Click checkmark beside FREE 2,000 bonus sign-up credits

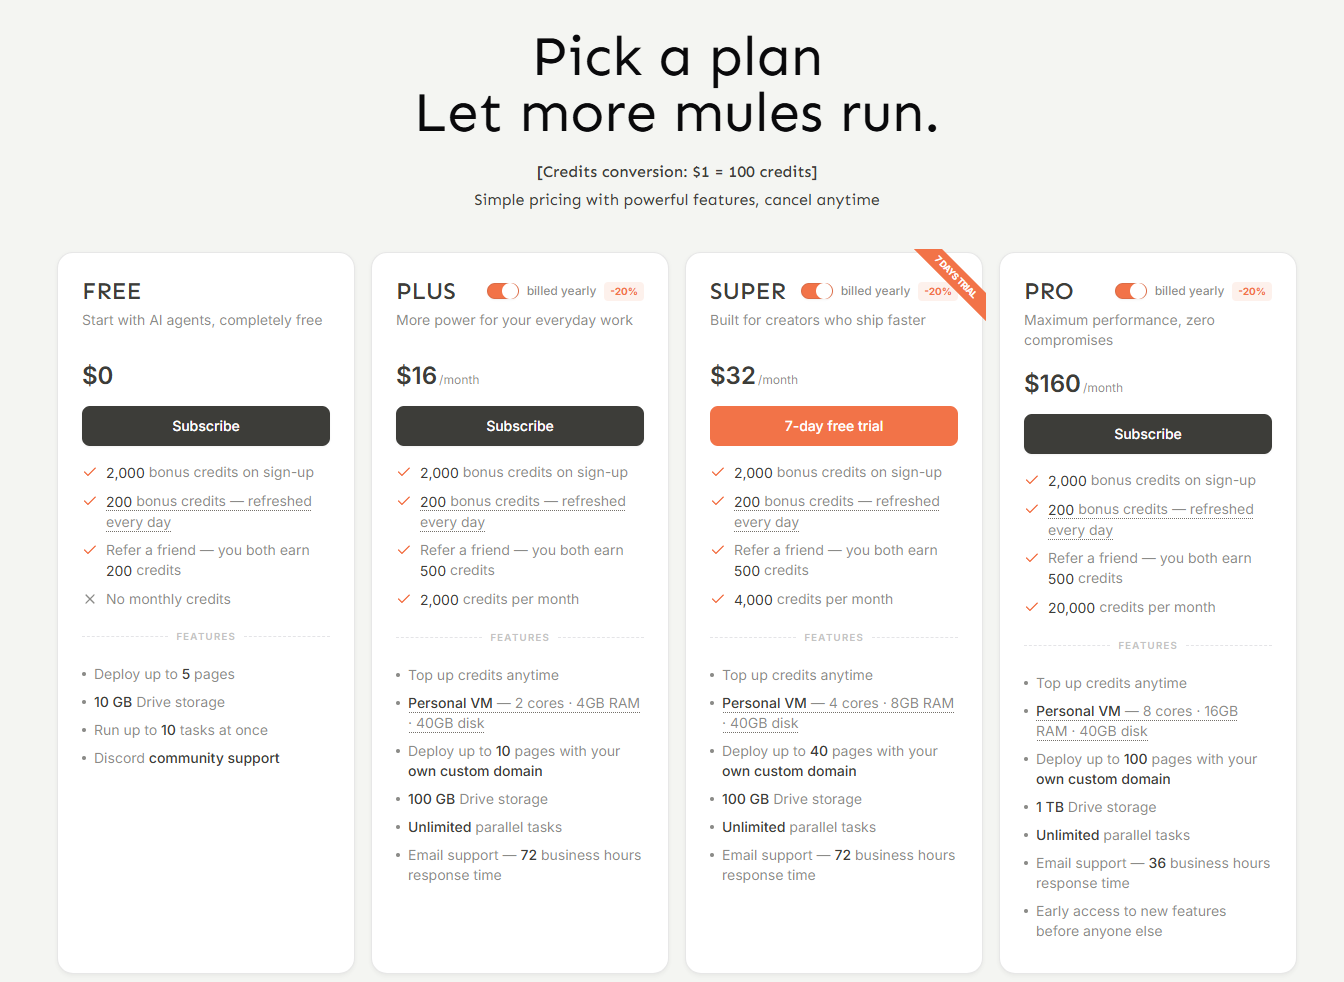tap(90, 472)
